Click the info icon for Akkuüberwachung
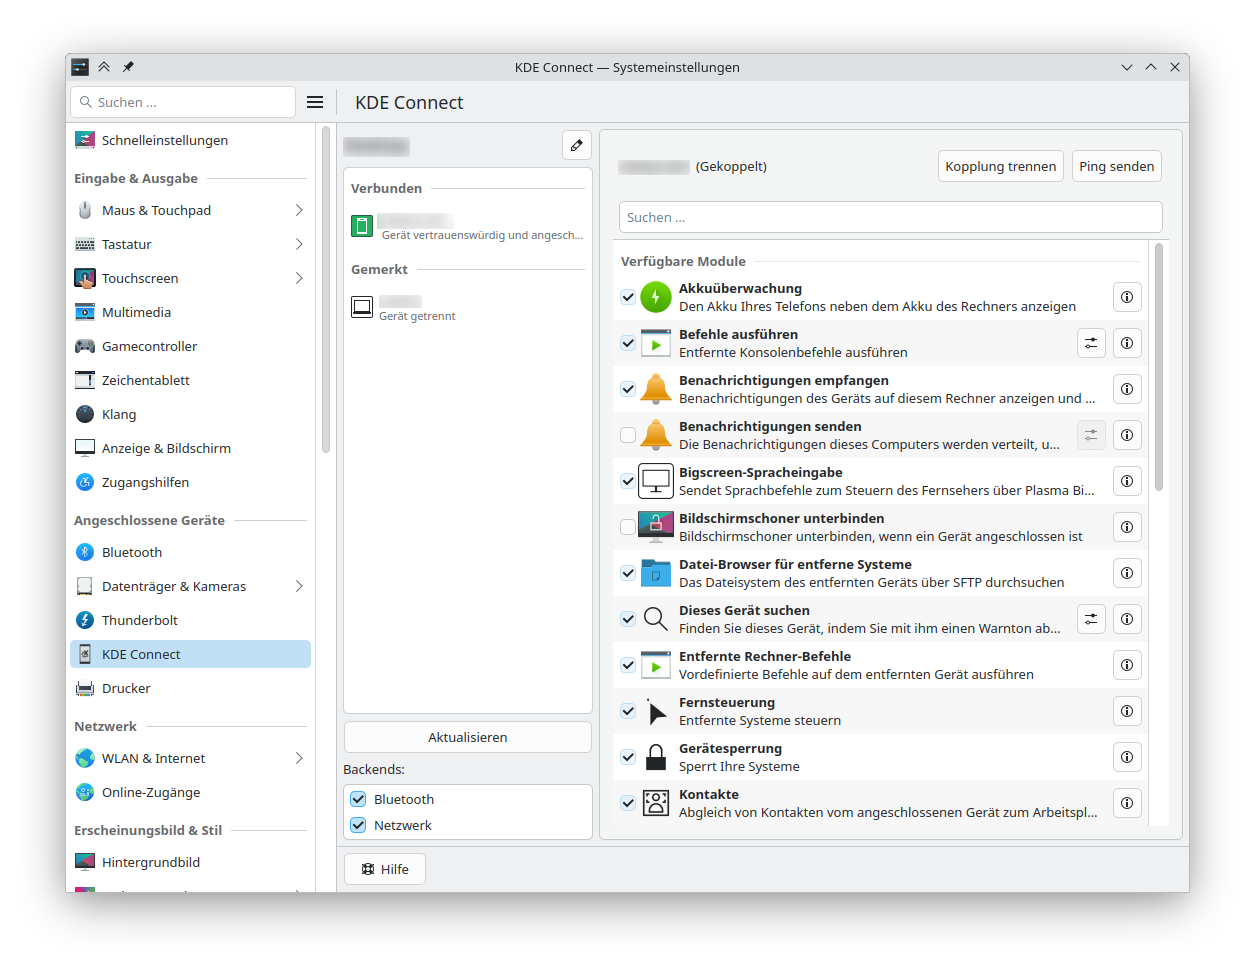This screenshot has width=1255, height=970. [1127, 297]
